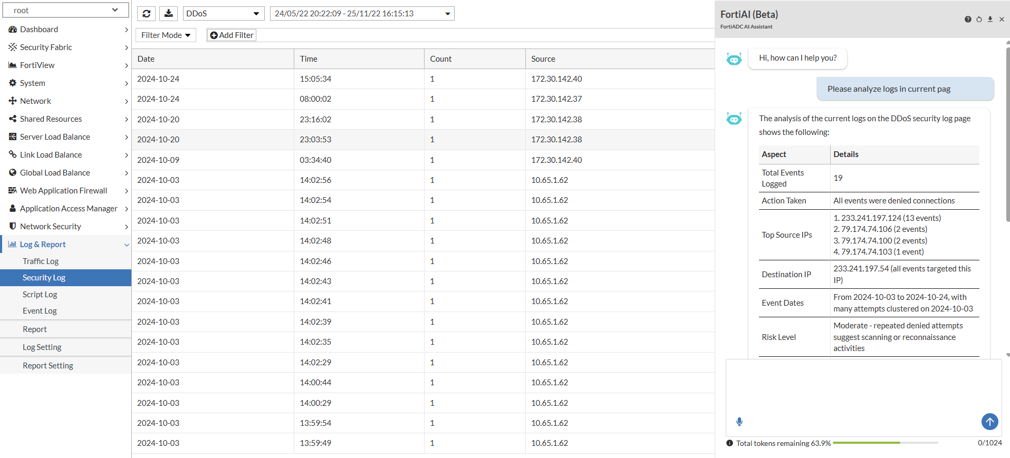1010x458 pixels.
Task: Expand the FortiView menu chevron
Action: click(x=126, y=65)
